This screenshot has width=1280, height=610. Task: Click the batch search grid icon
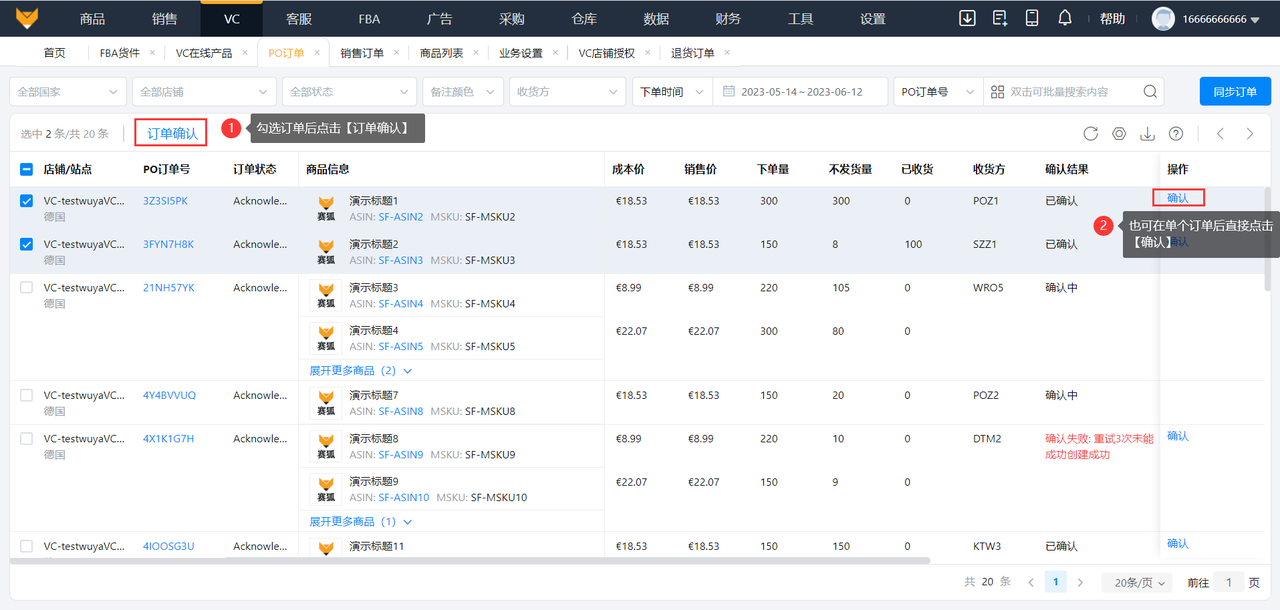click(997, 91)
